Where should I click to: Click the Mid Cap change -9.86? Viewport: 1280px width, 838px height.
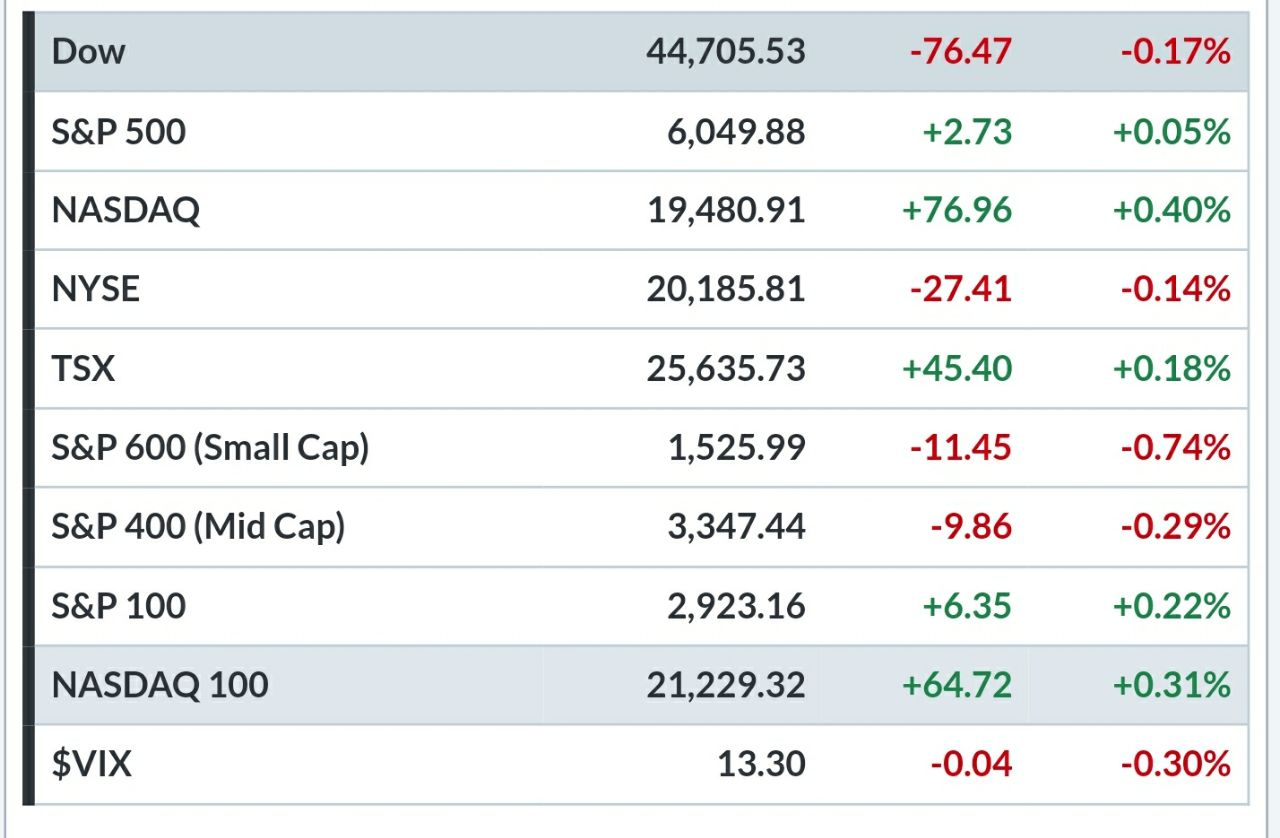coord(972,526)
